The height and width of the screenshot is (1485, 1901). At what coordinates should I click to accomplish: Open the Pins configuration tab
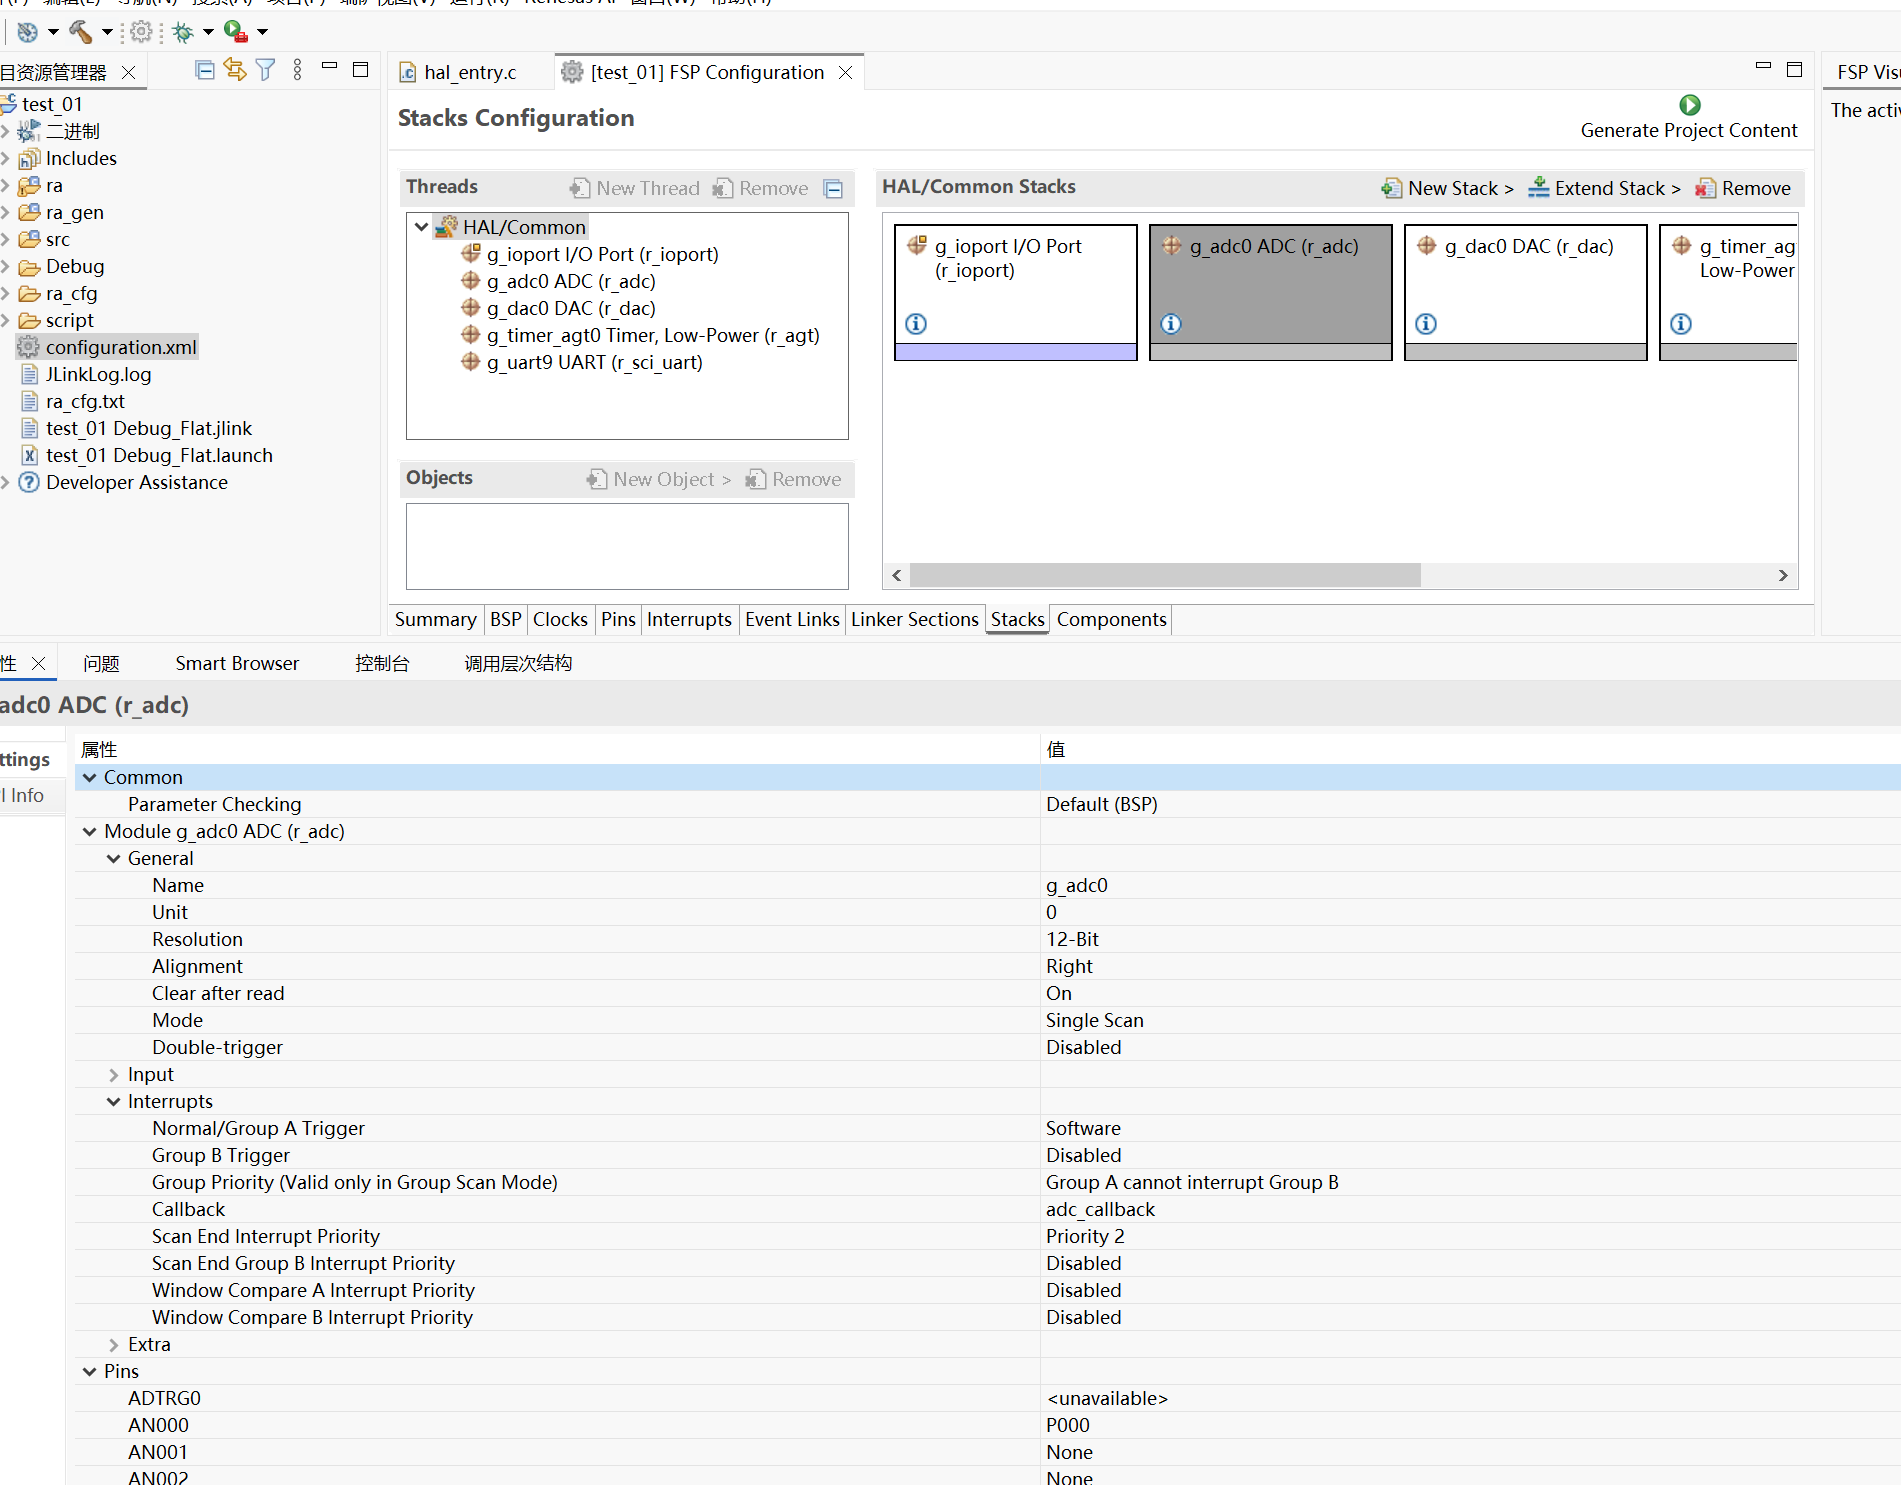[618, 620]
